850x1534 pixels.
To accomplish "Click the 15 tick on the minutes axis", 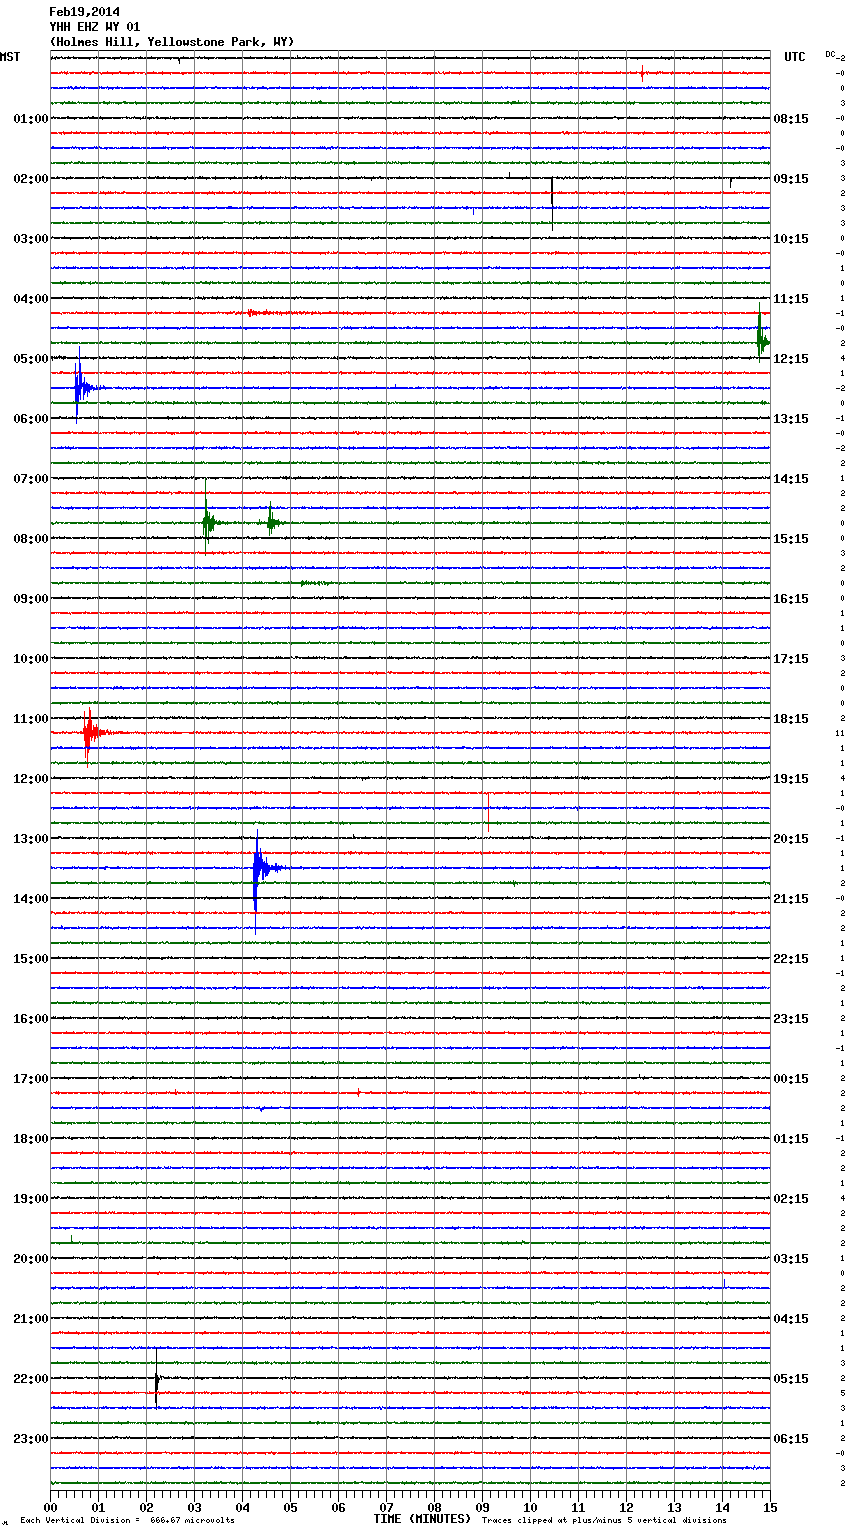I will pos(769,1507).
